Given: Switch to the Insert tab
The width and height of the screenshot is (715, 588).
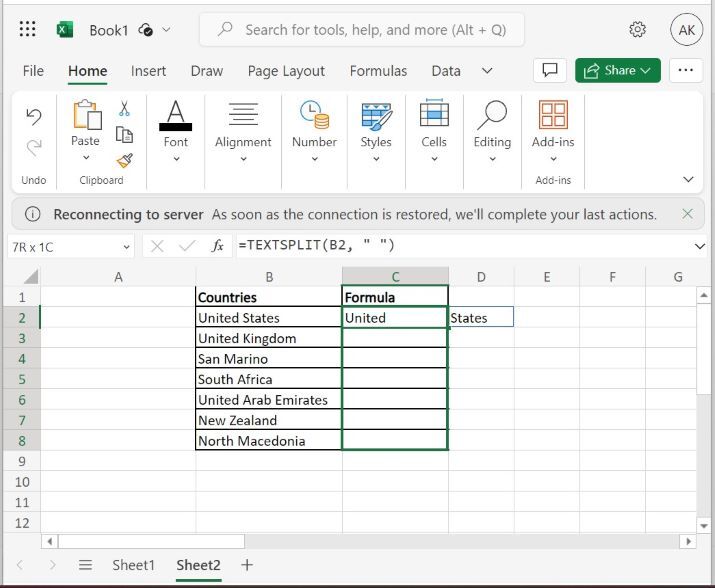Looking at the screenshot, I should 148,71.
